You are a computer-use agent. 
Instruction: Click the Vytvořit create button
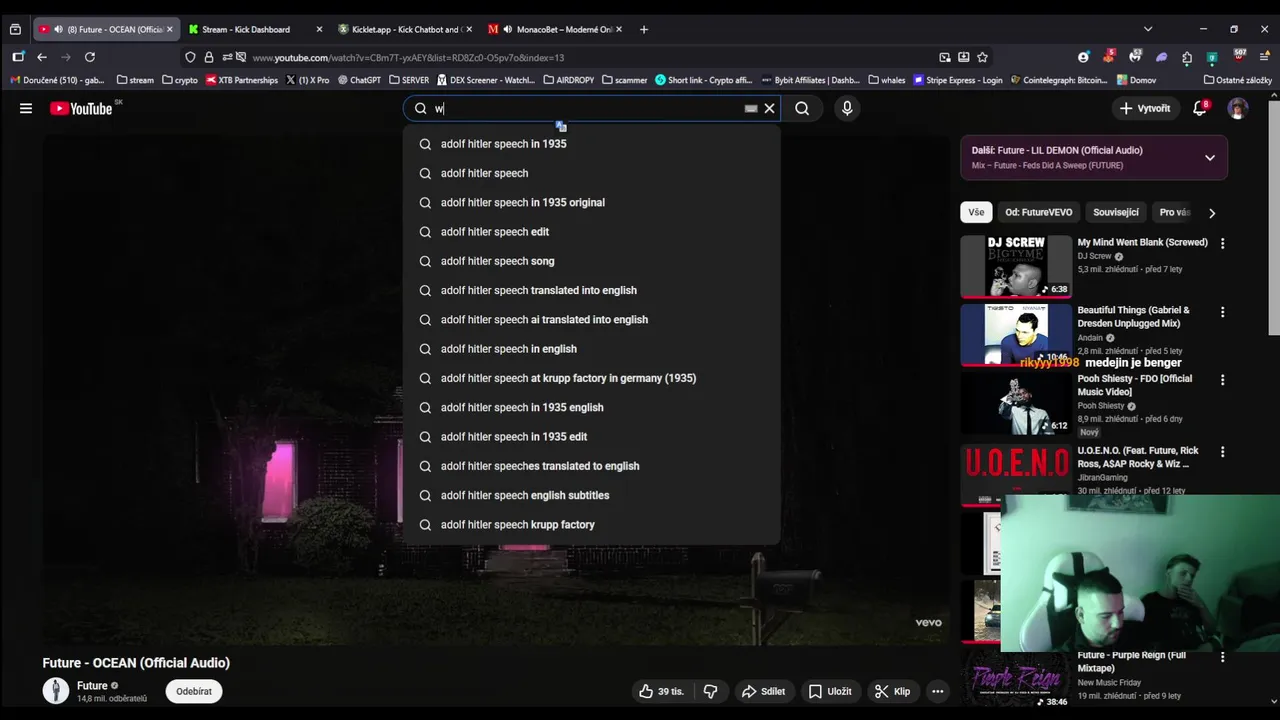(x=1144, y=108)
